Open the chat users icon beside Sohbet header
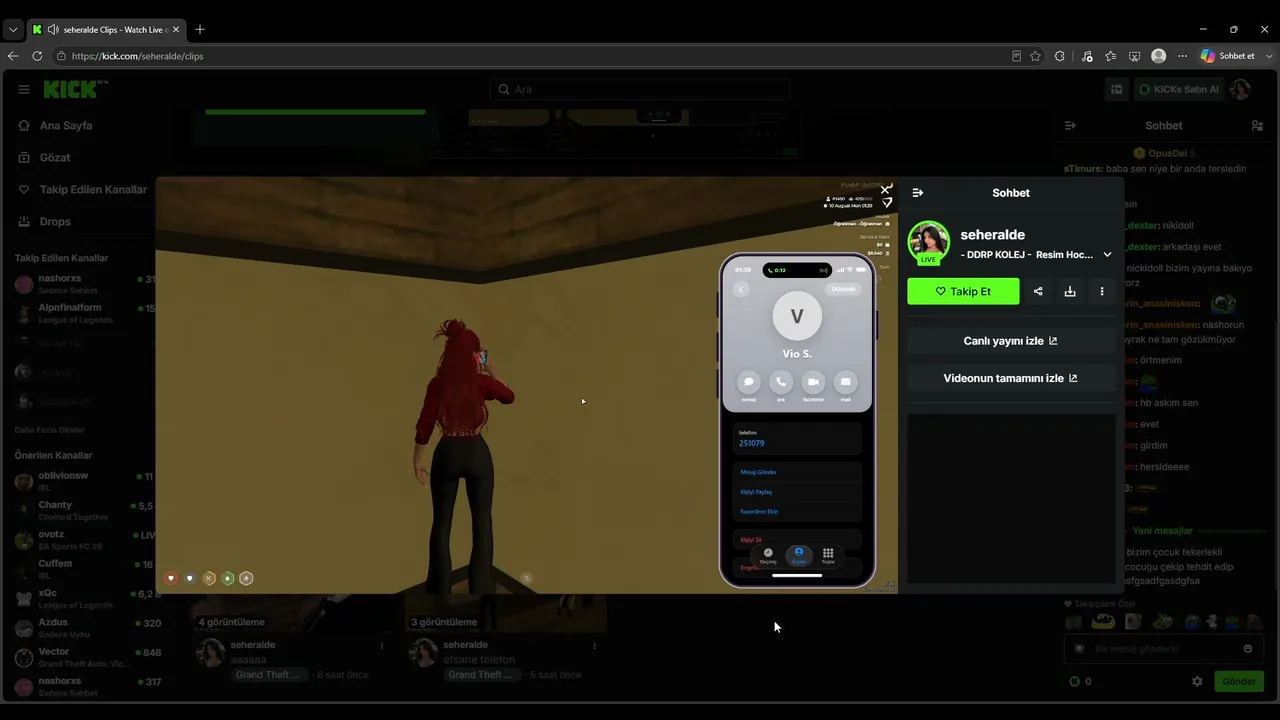The image size is (1280, 720). pyautogui.click(x=1257, y=126)
